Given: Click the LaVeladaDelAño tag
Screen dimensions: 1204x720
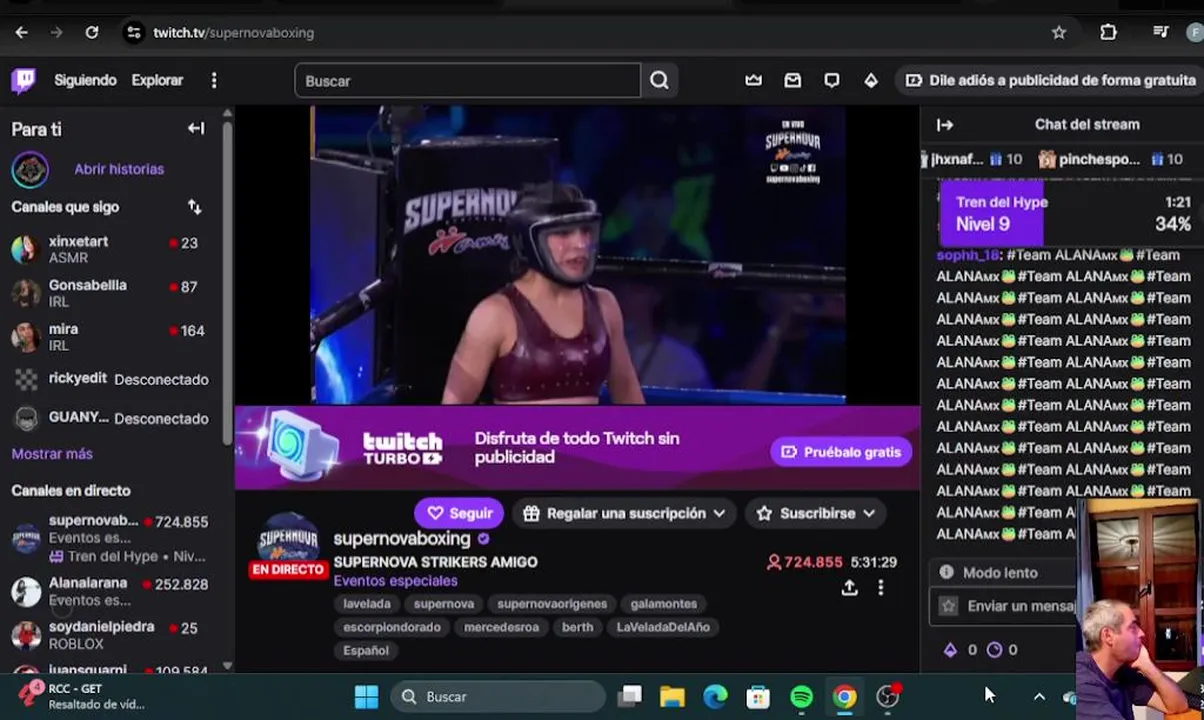Looking at the screenshot, I should [663, 627].
